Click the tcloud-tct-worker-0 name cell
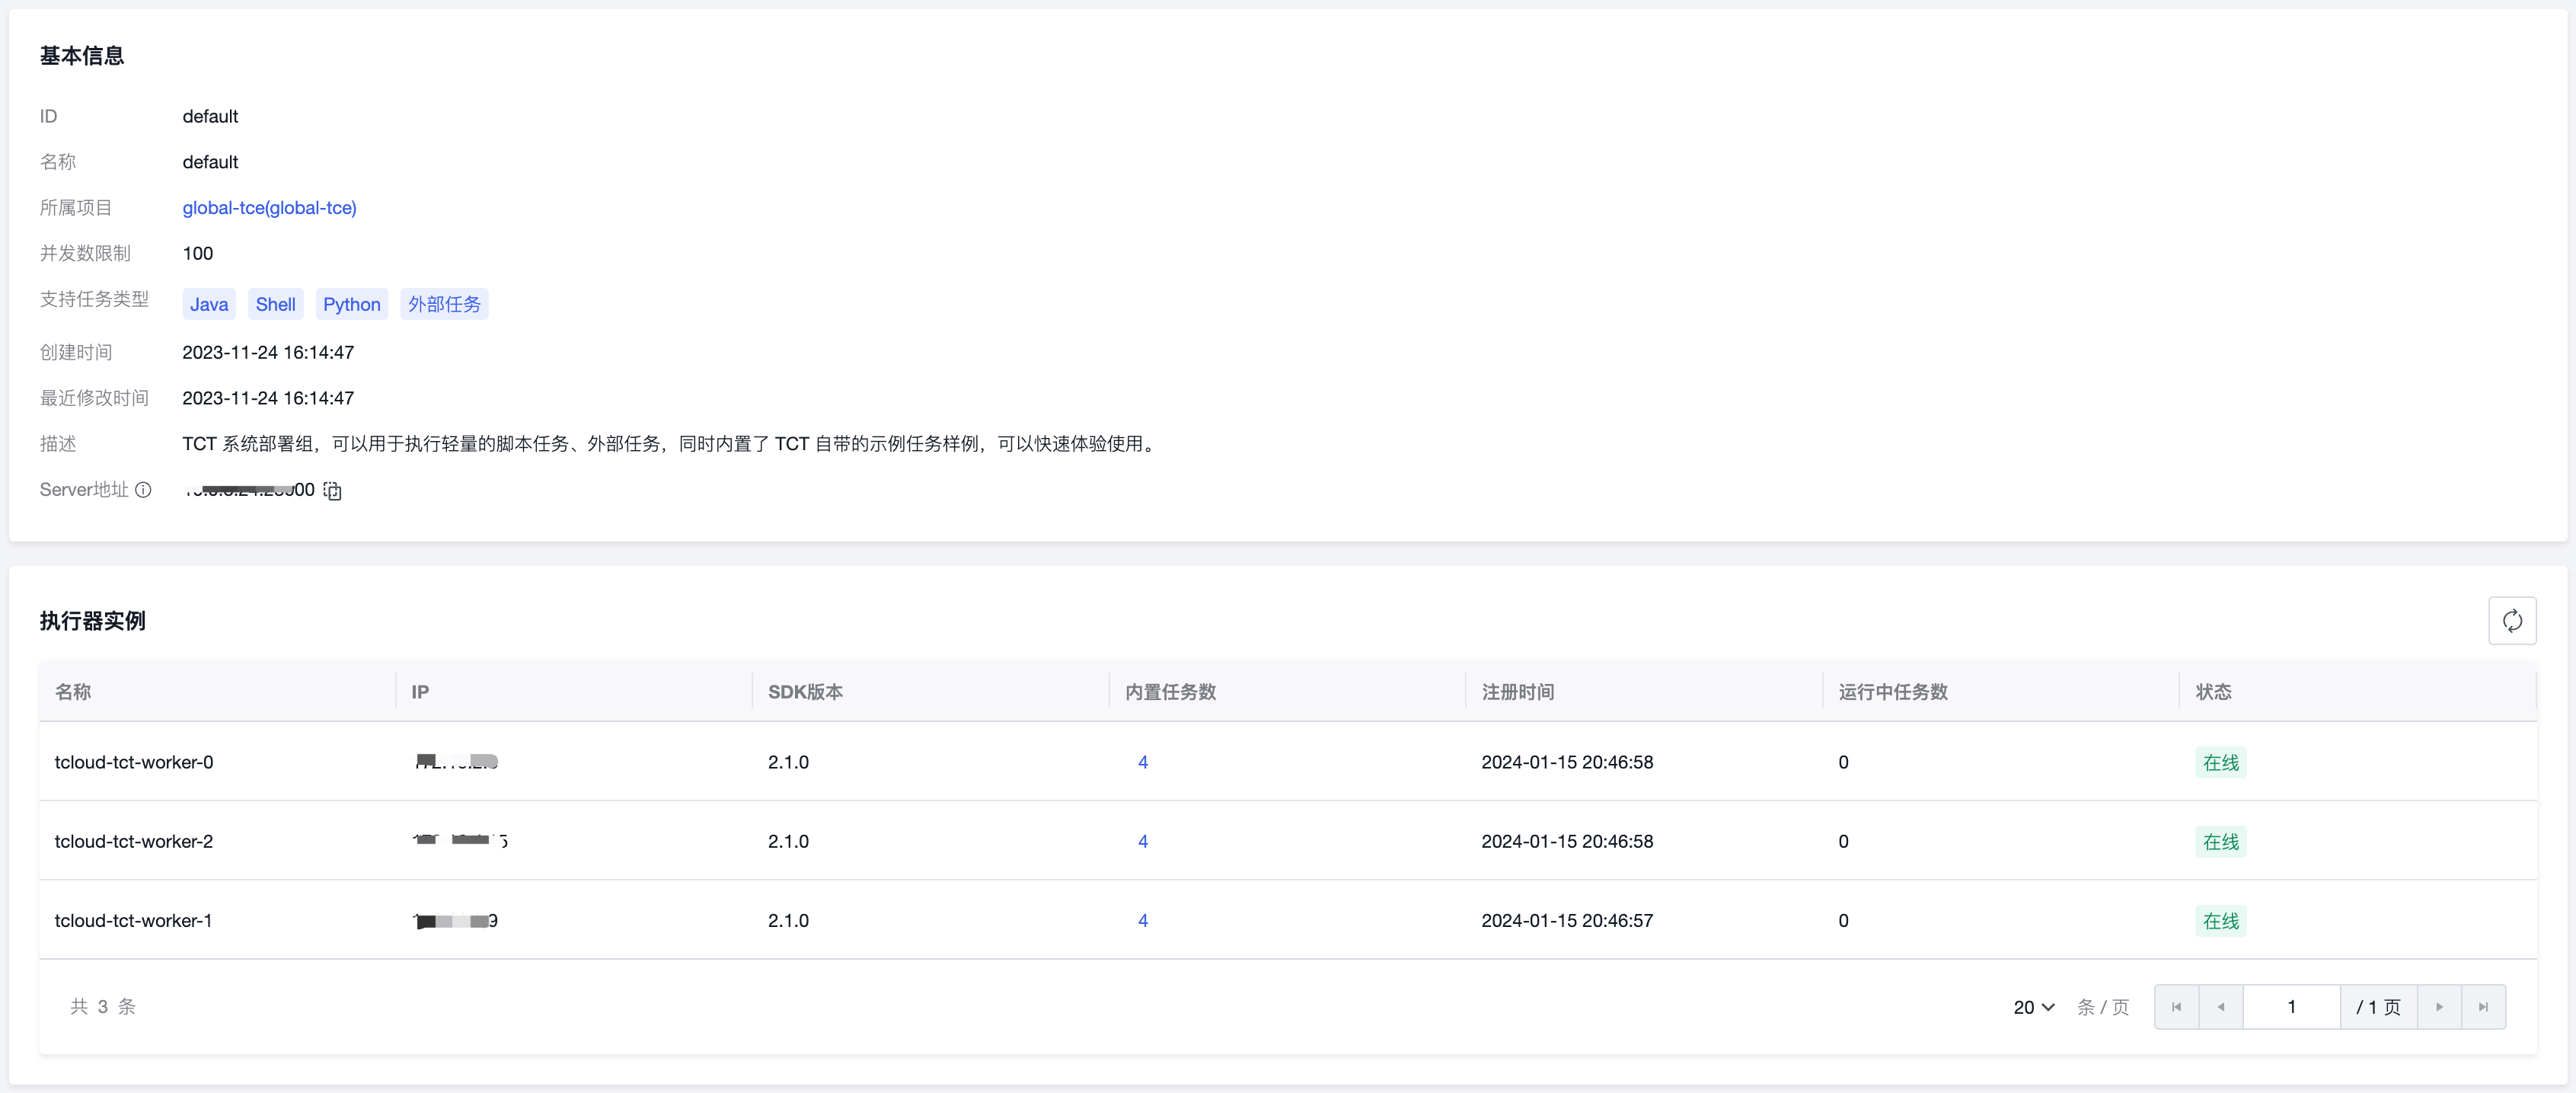Image resolution: width=2576 pixels, height=1093 pixels. click(x=134, y=762)
